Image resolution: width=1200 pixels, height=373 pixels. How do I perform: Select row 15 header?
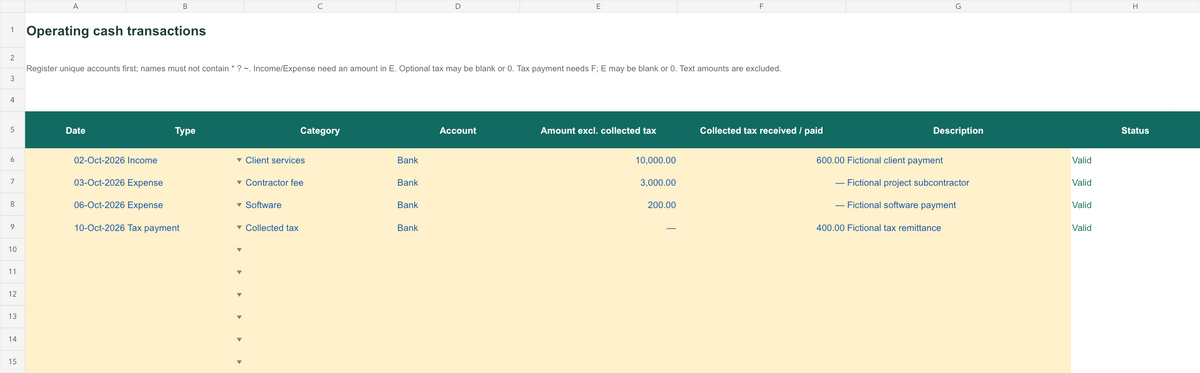point(12,362)
